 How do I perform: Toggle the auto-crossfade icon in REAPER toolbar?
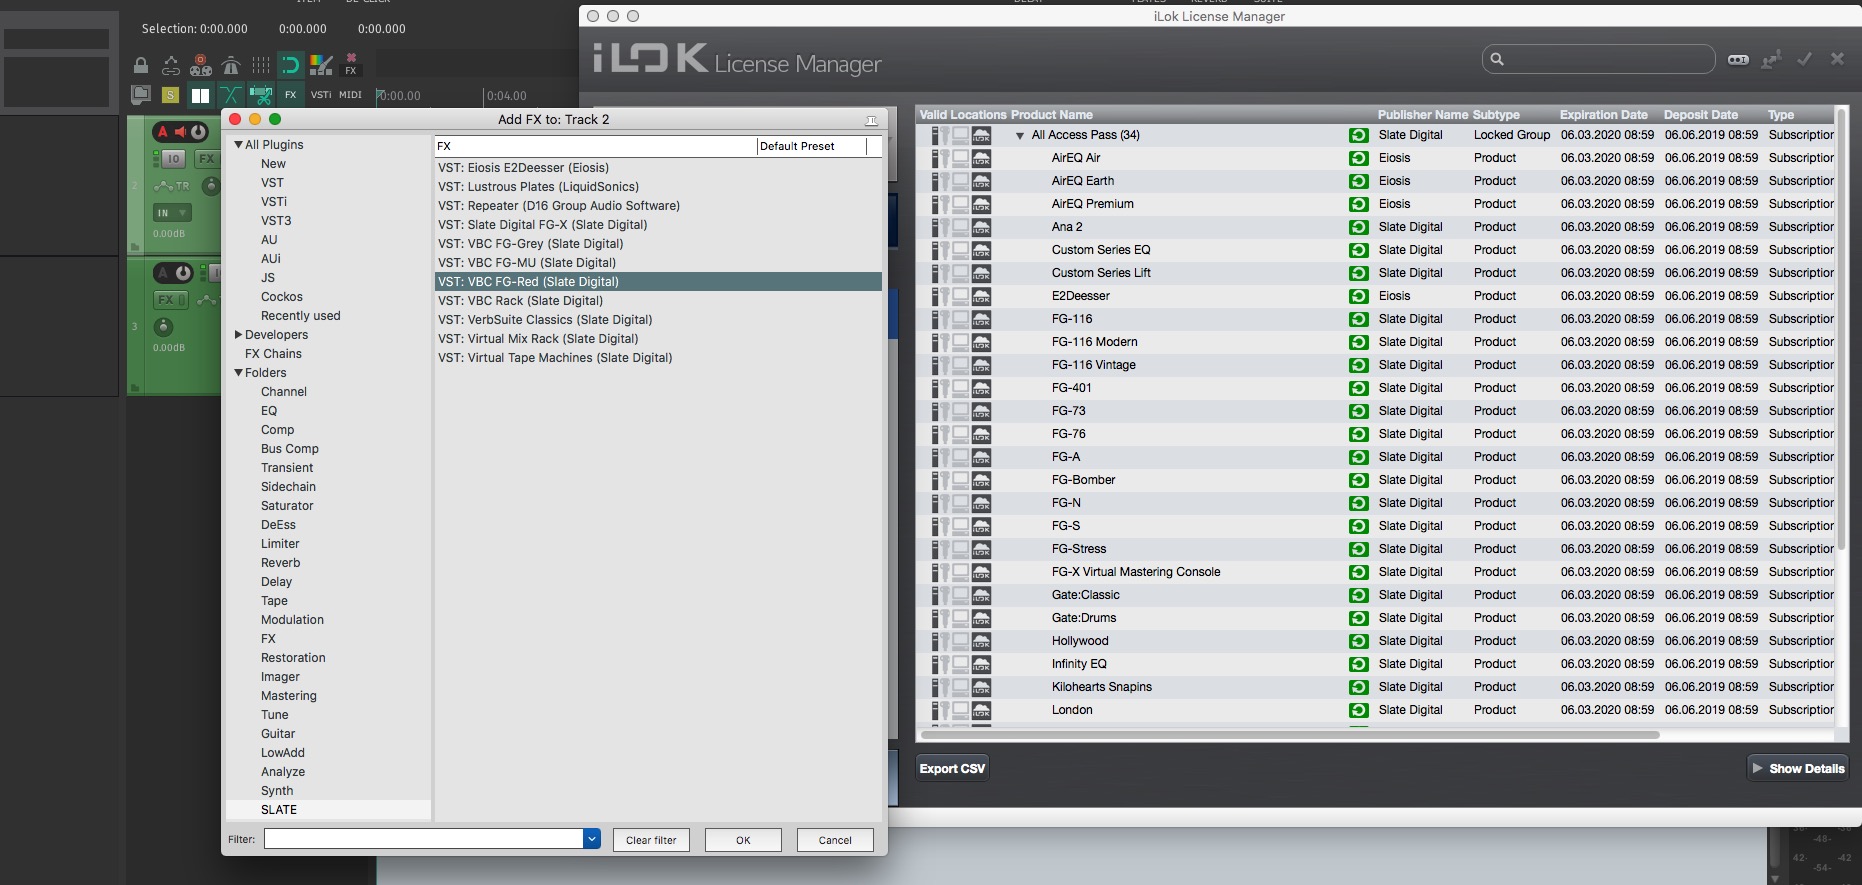231,95
